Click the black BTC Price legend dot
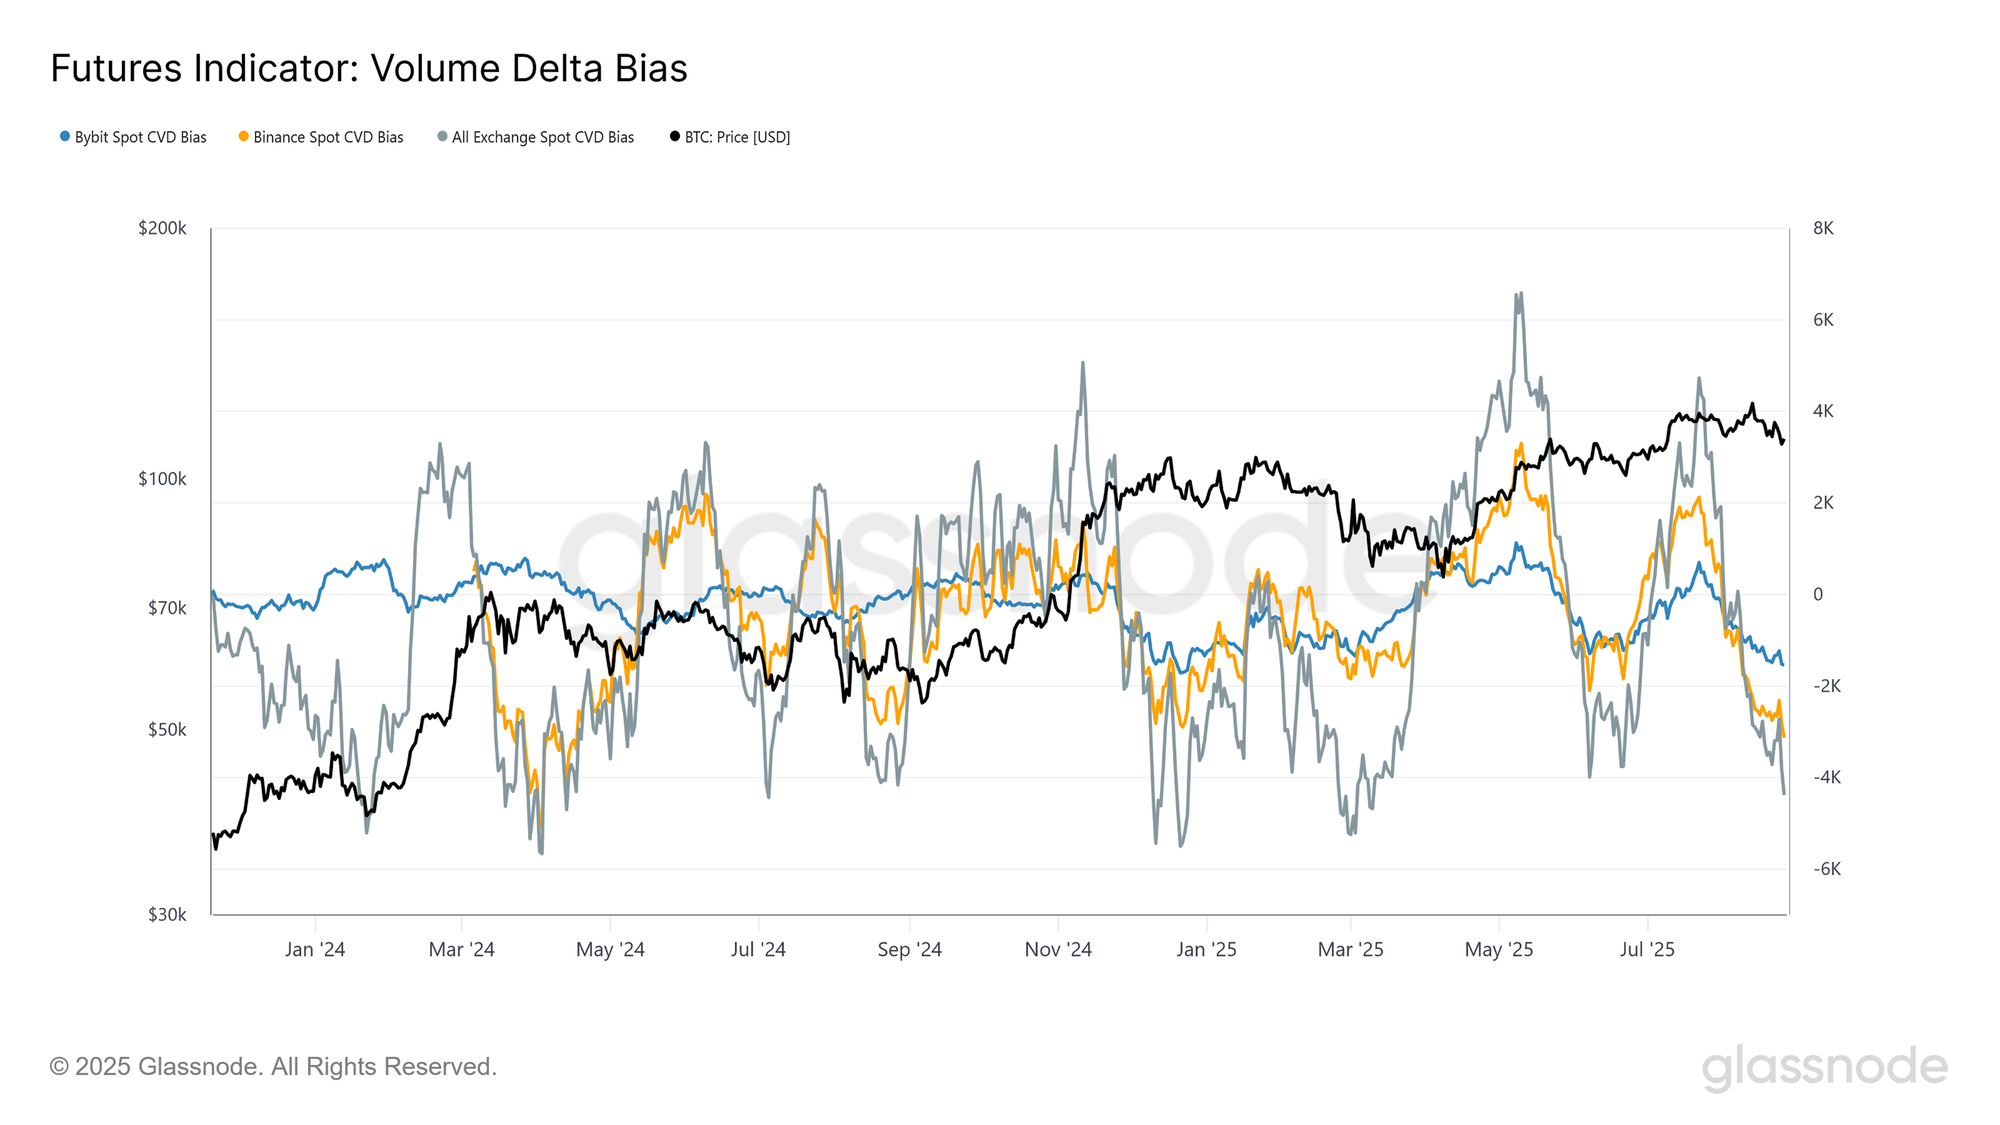 (675, 137)
